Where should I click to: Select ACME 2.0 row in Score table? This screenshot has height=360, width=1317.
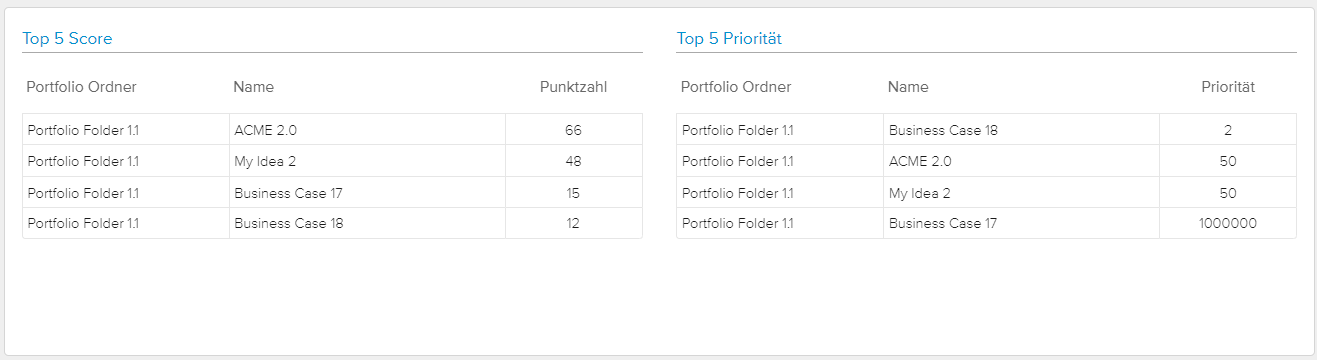tap(332, 130)
